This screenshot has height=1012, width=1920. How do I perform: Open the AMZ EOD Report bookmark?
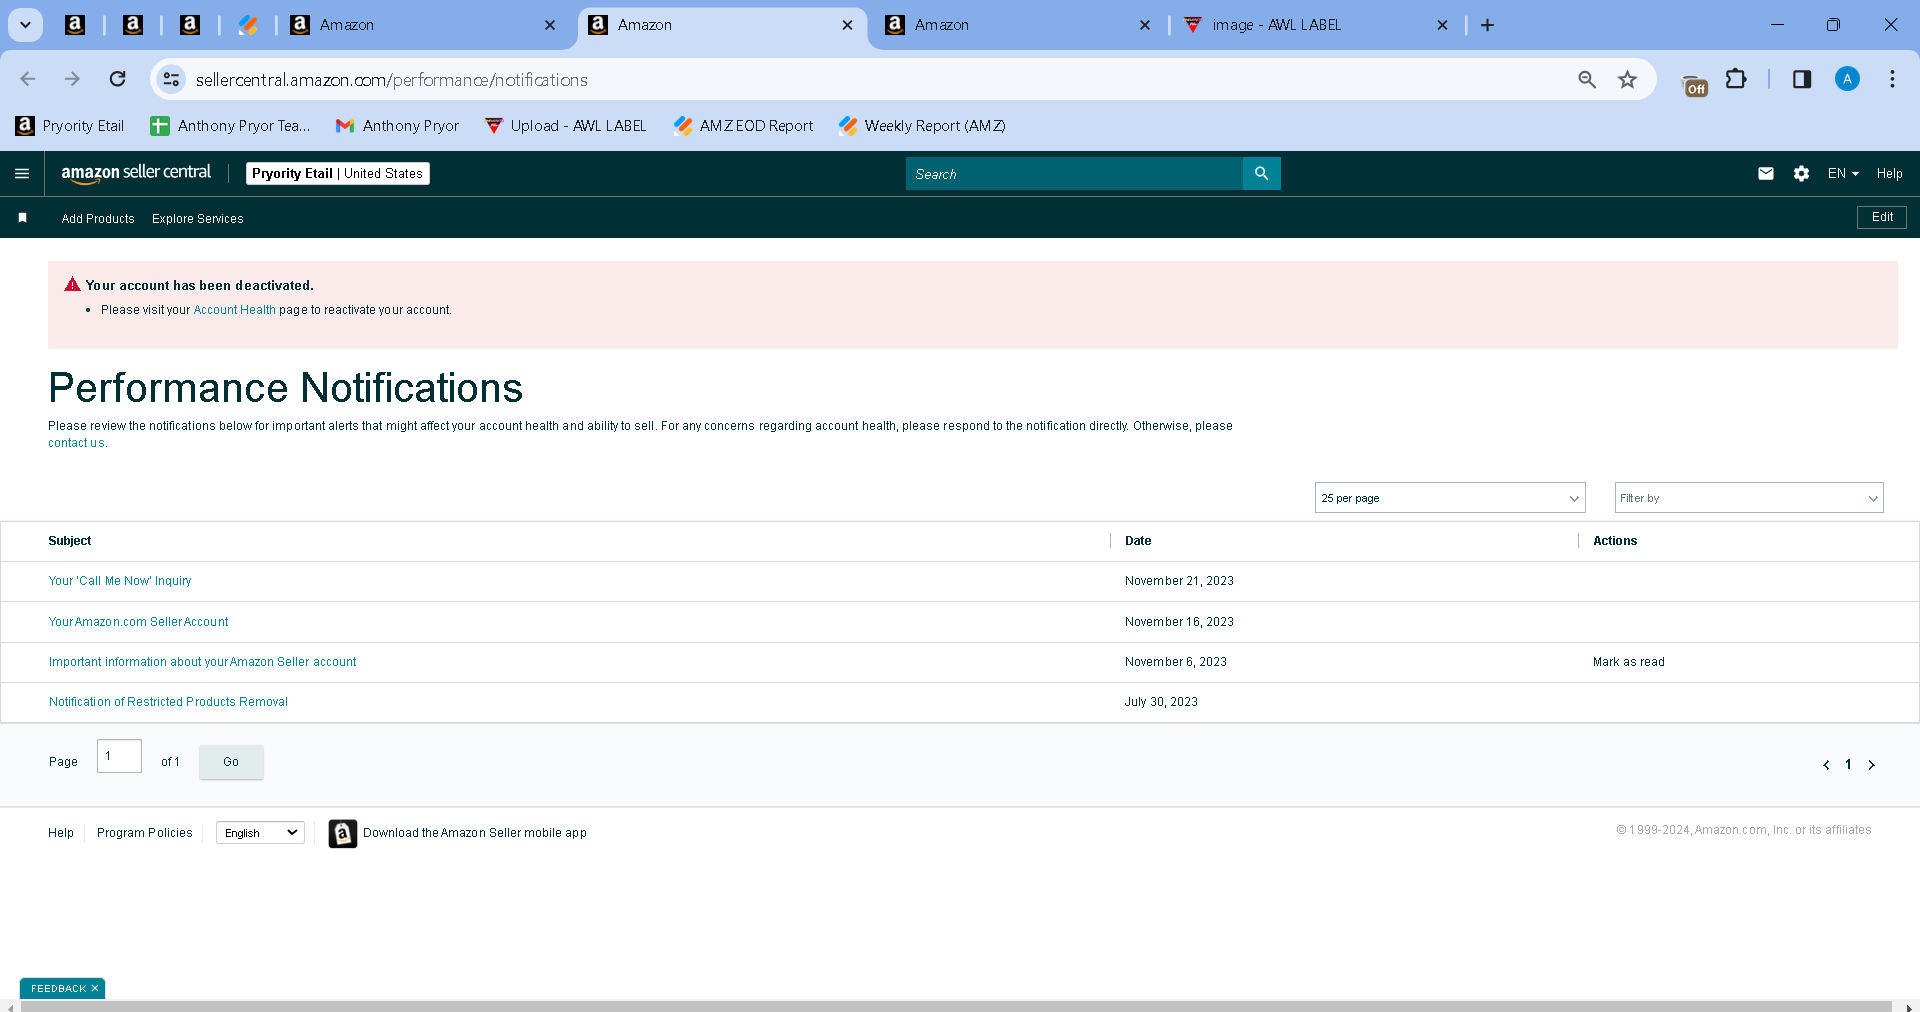pyautogui.click(x=744, y=126)
